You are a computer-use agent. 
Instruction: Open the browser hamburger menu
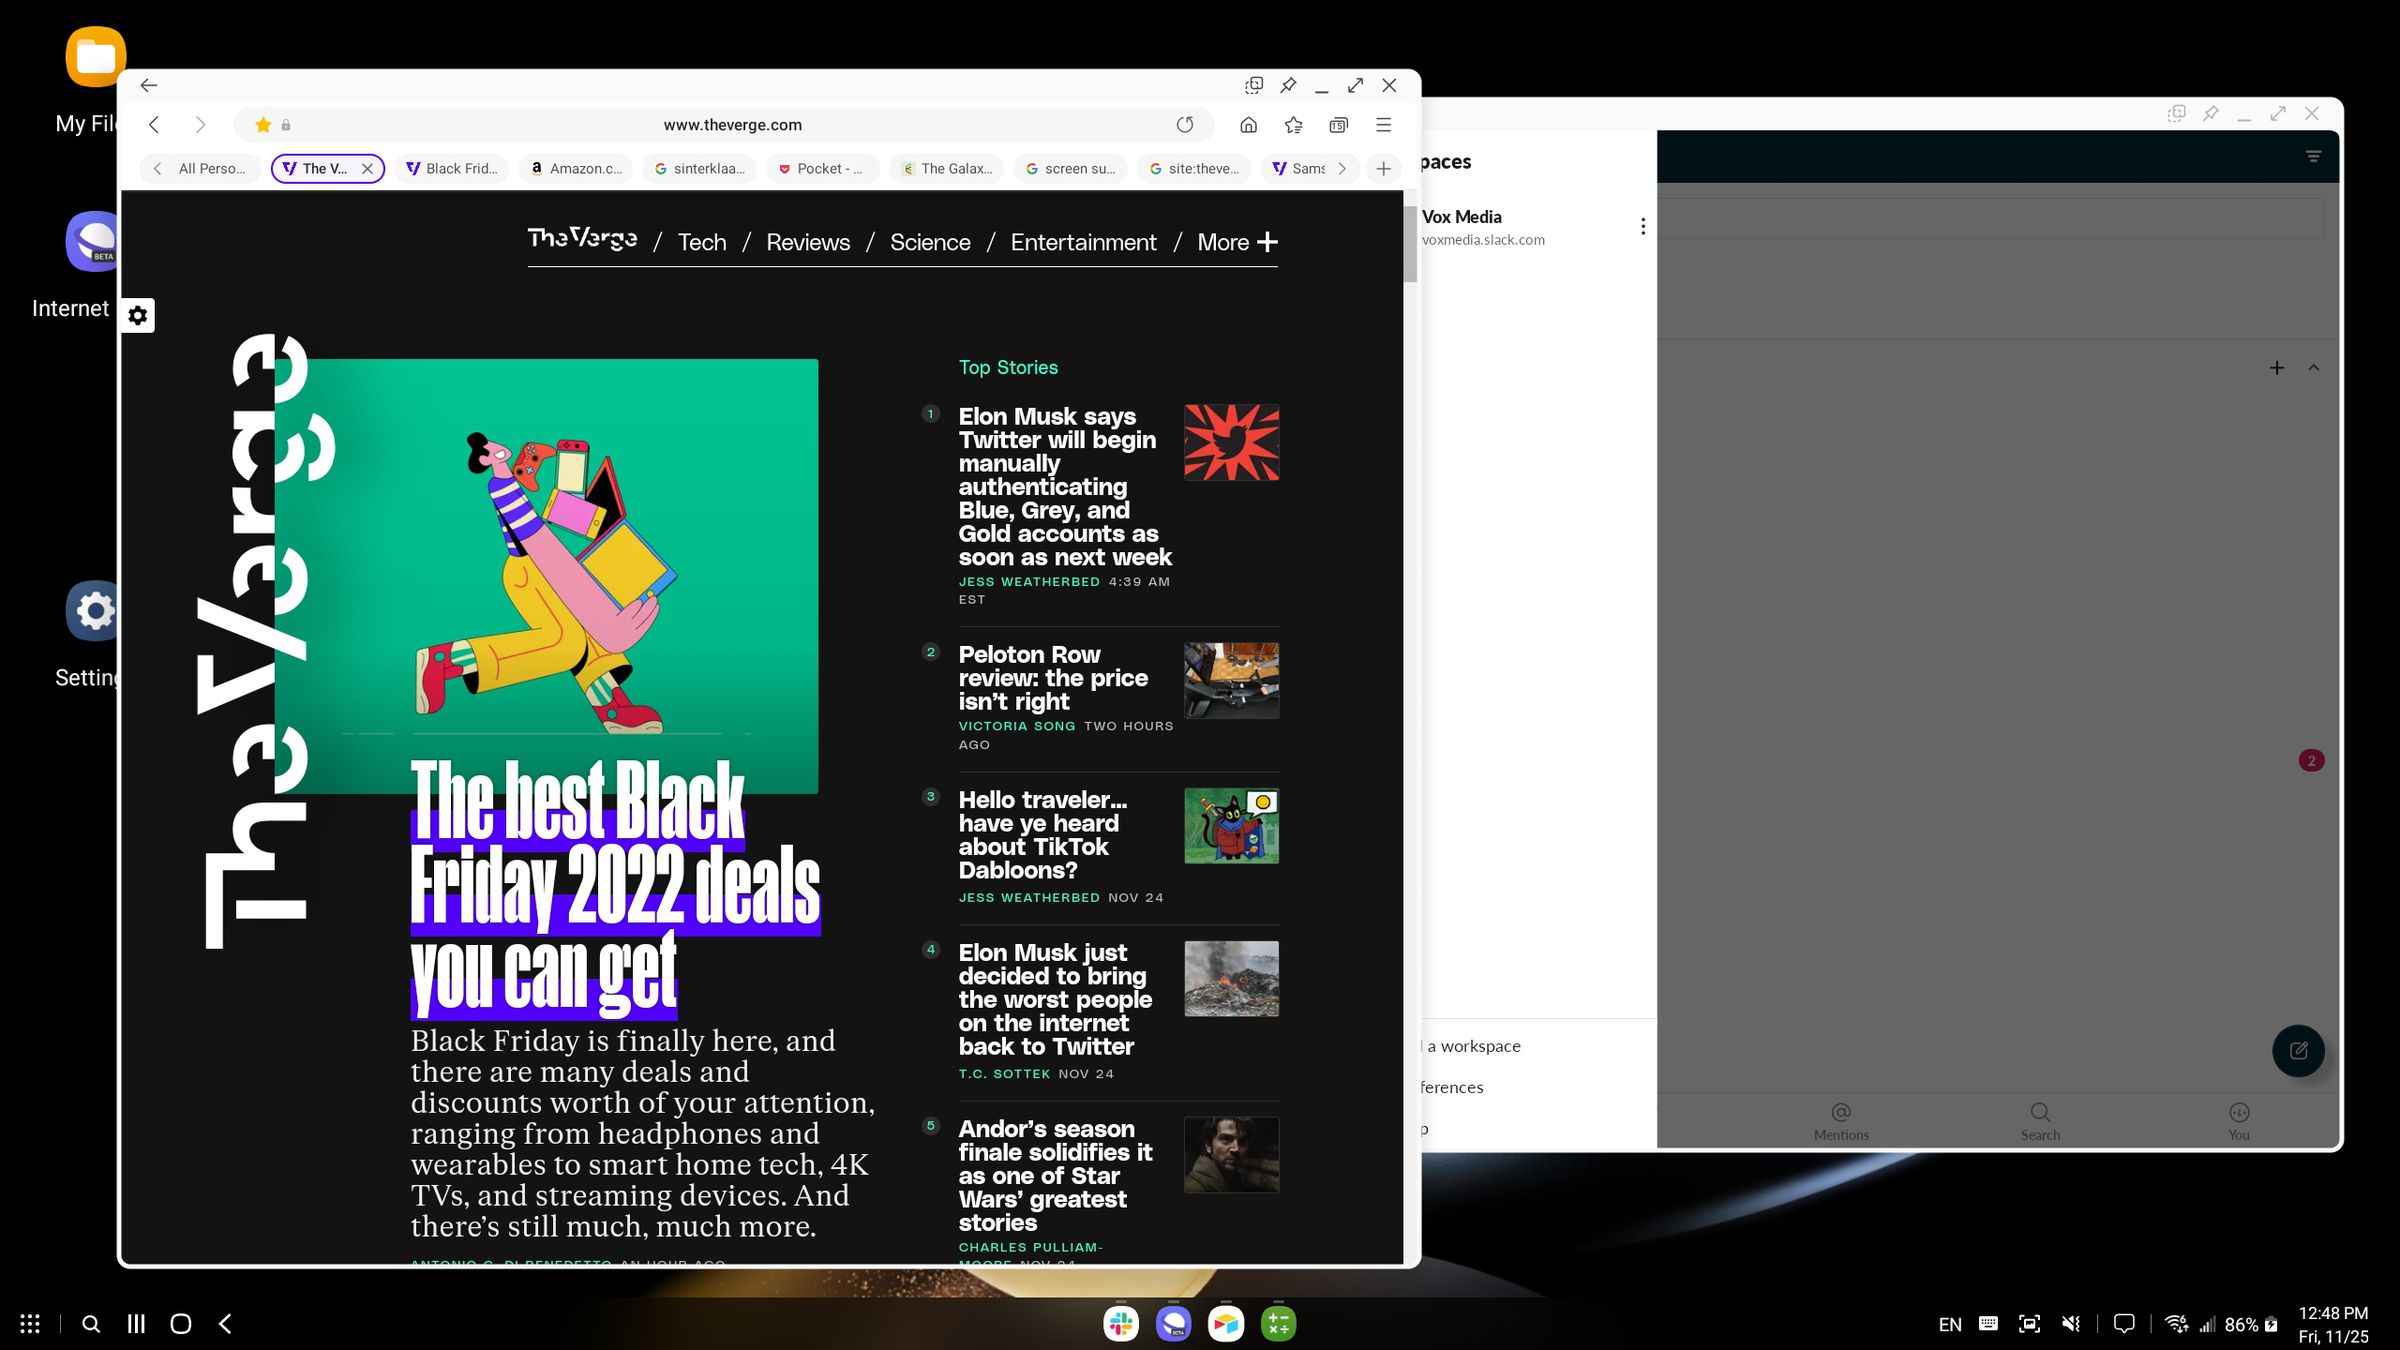[x=1384, y=125]
